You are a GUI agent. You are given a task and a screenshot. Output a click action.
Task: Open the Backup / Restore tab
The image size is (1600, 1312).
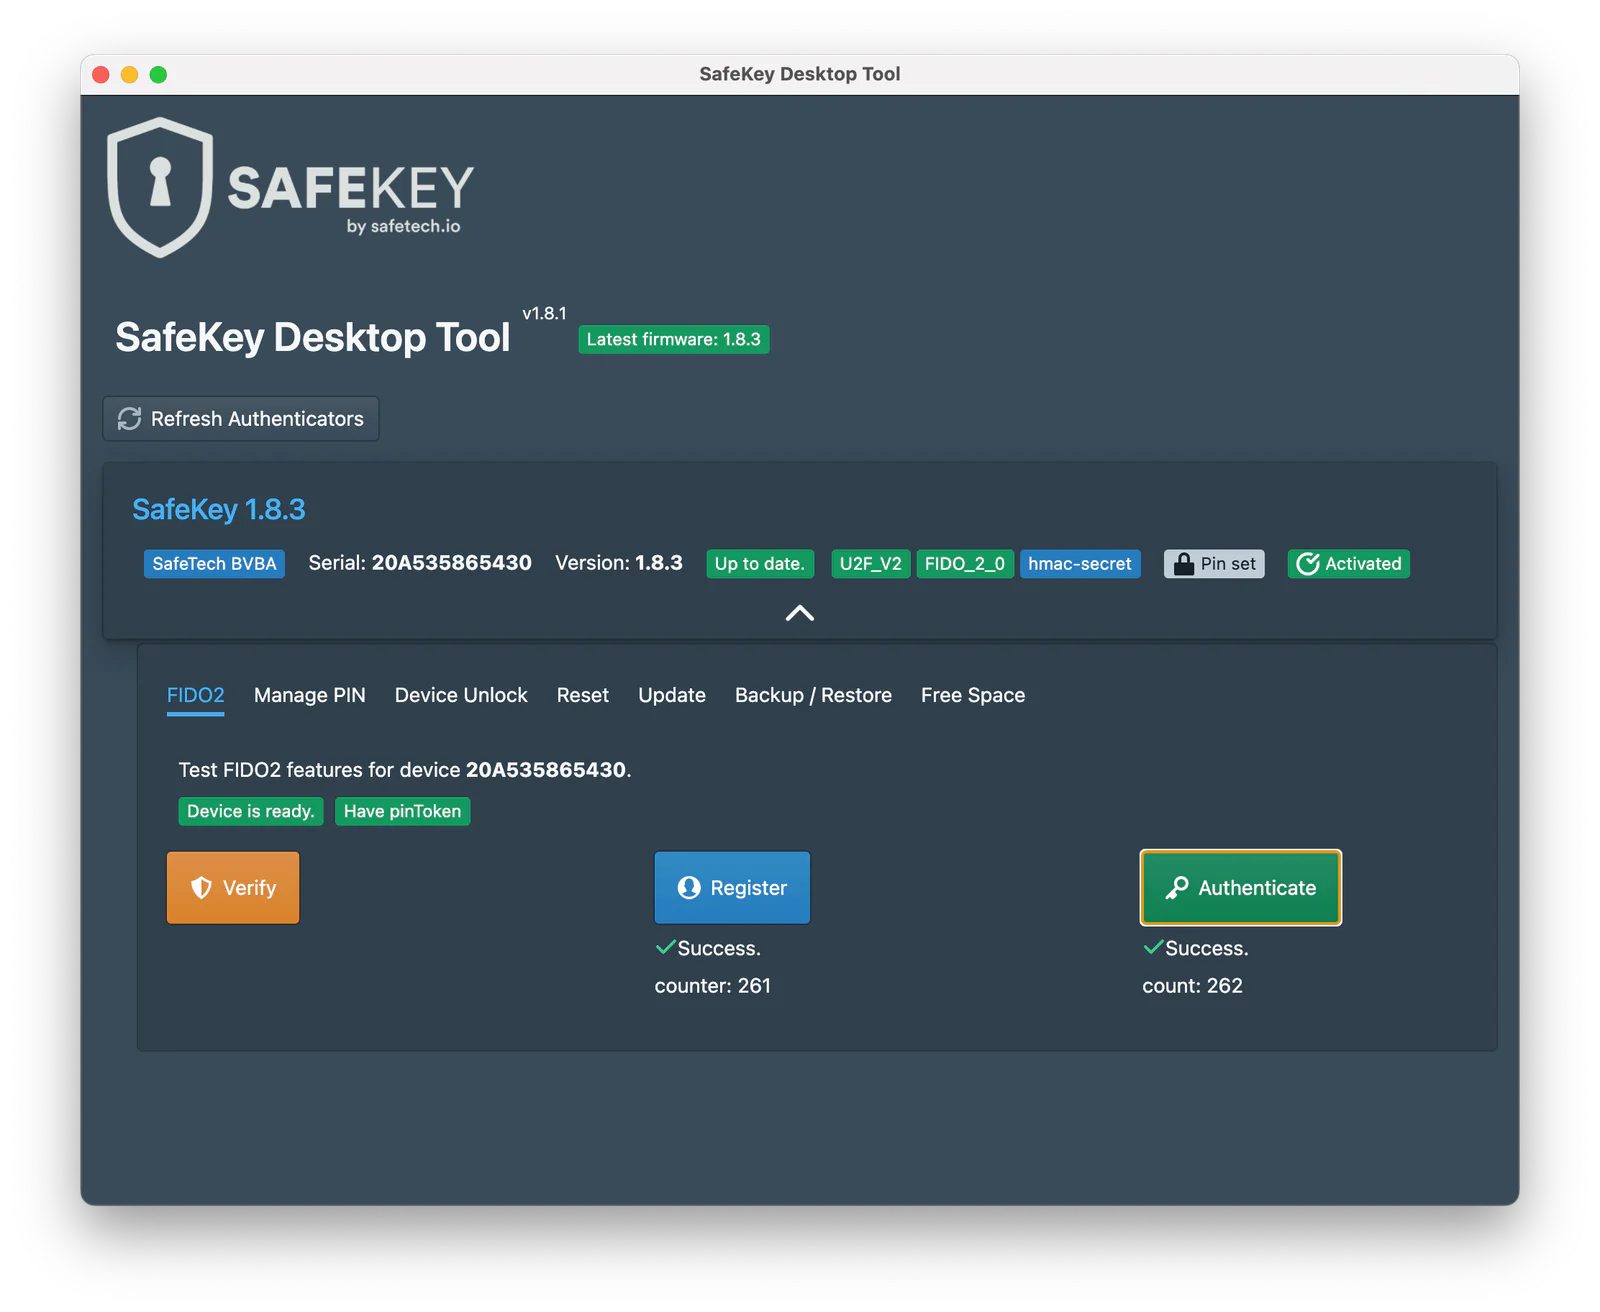[x=813, y=695]
